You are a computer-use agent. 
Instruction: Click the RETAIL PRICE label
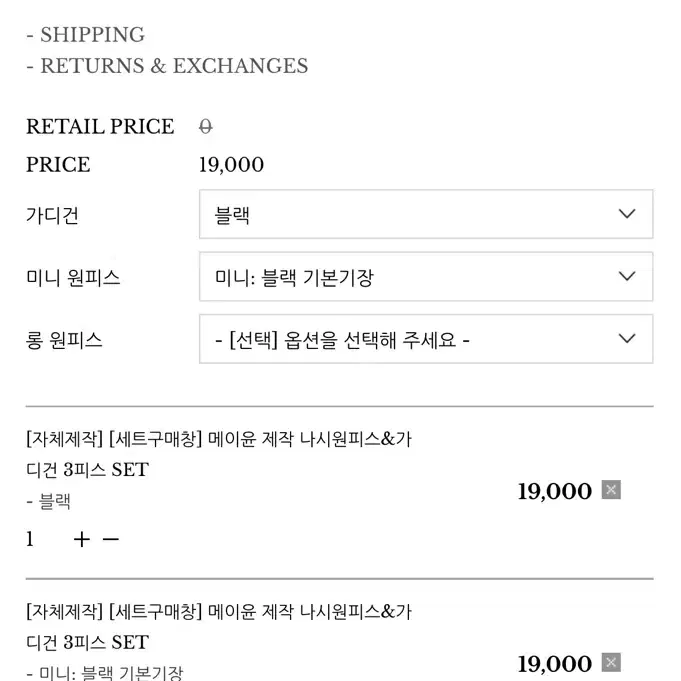coord(100,127)
